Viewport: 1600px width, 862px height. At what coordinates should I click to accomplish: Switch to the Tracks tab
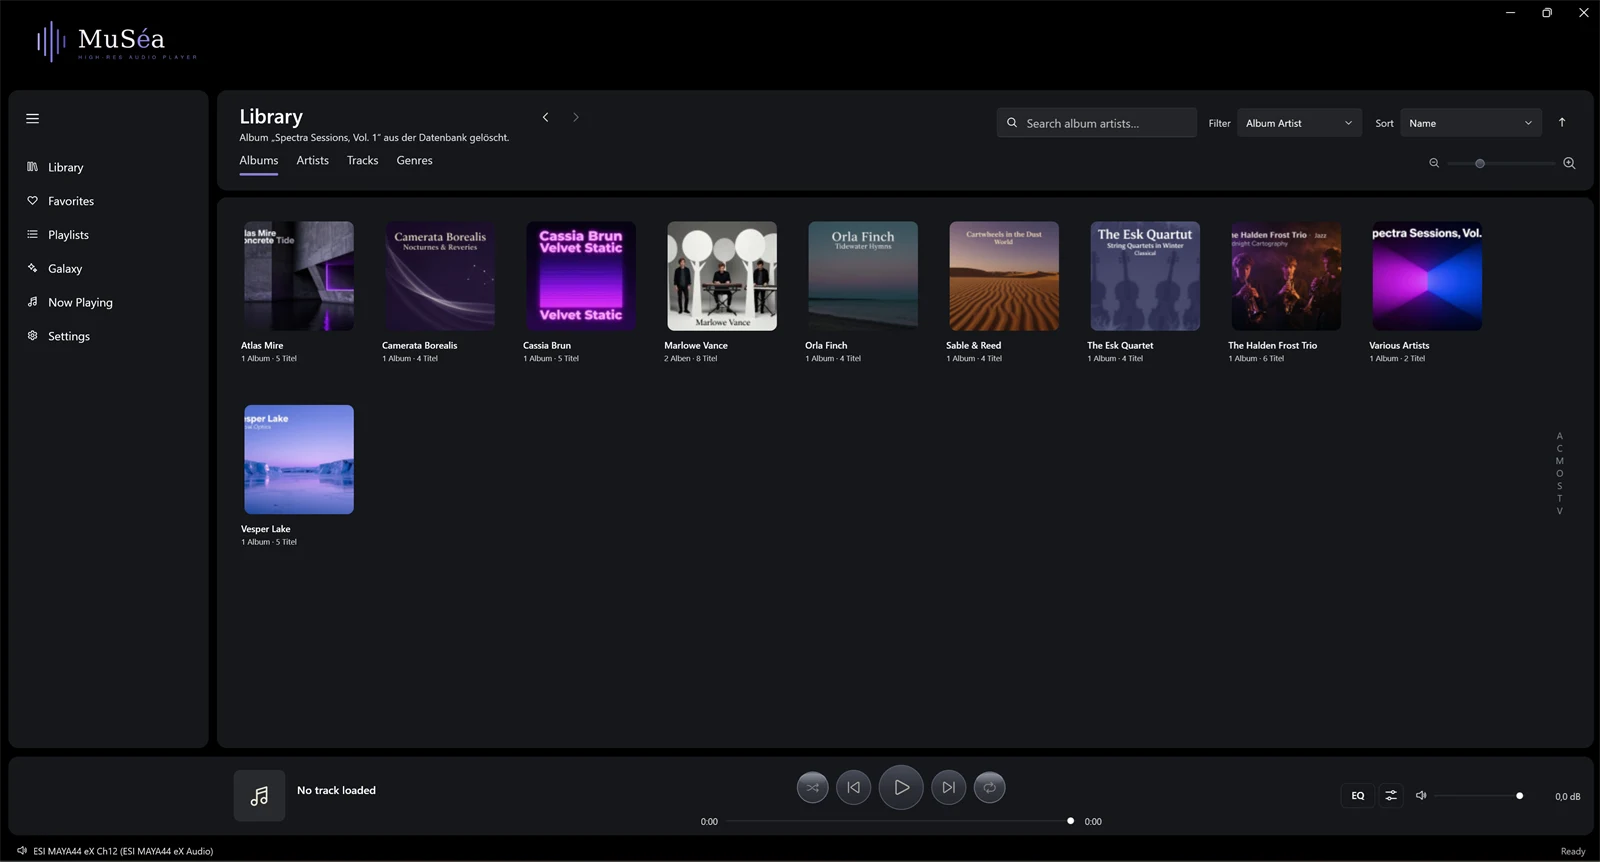coord(362,161)
